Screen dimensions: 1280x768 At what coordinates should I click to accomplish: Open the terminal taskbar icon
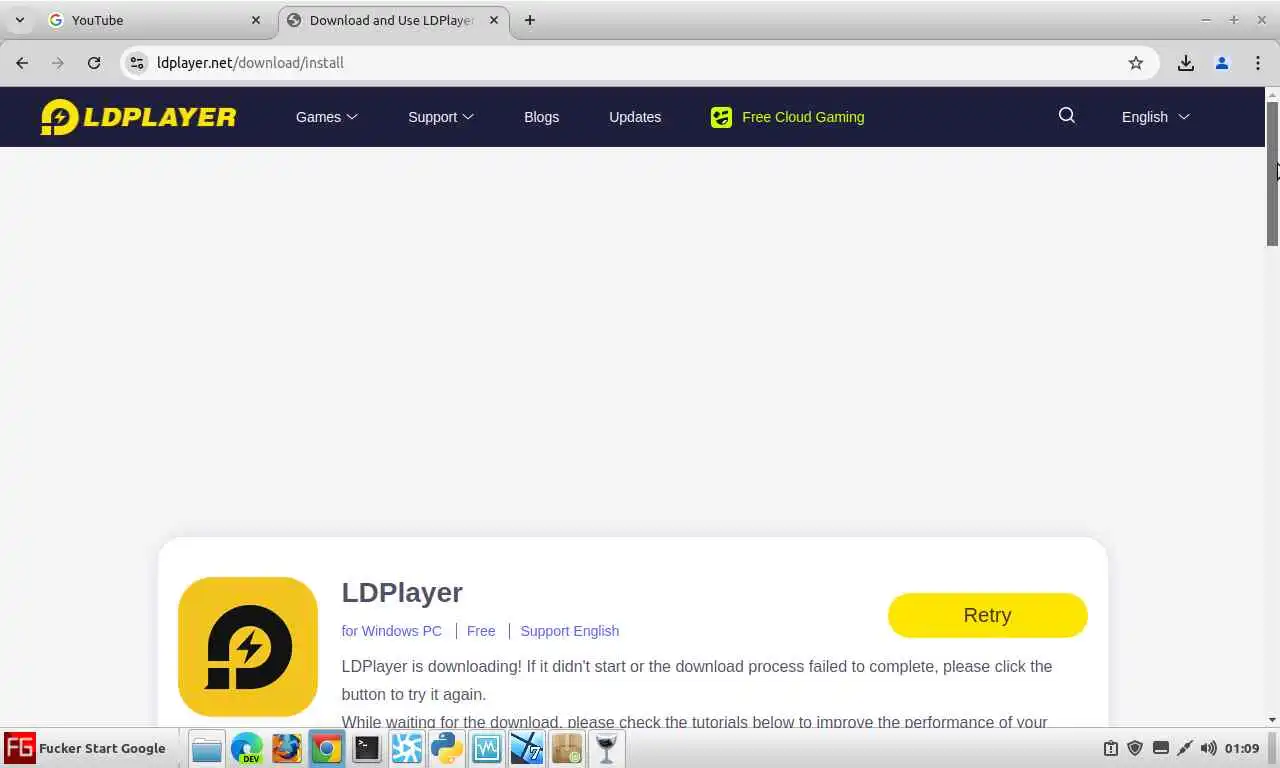pos(367,748)
